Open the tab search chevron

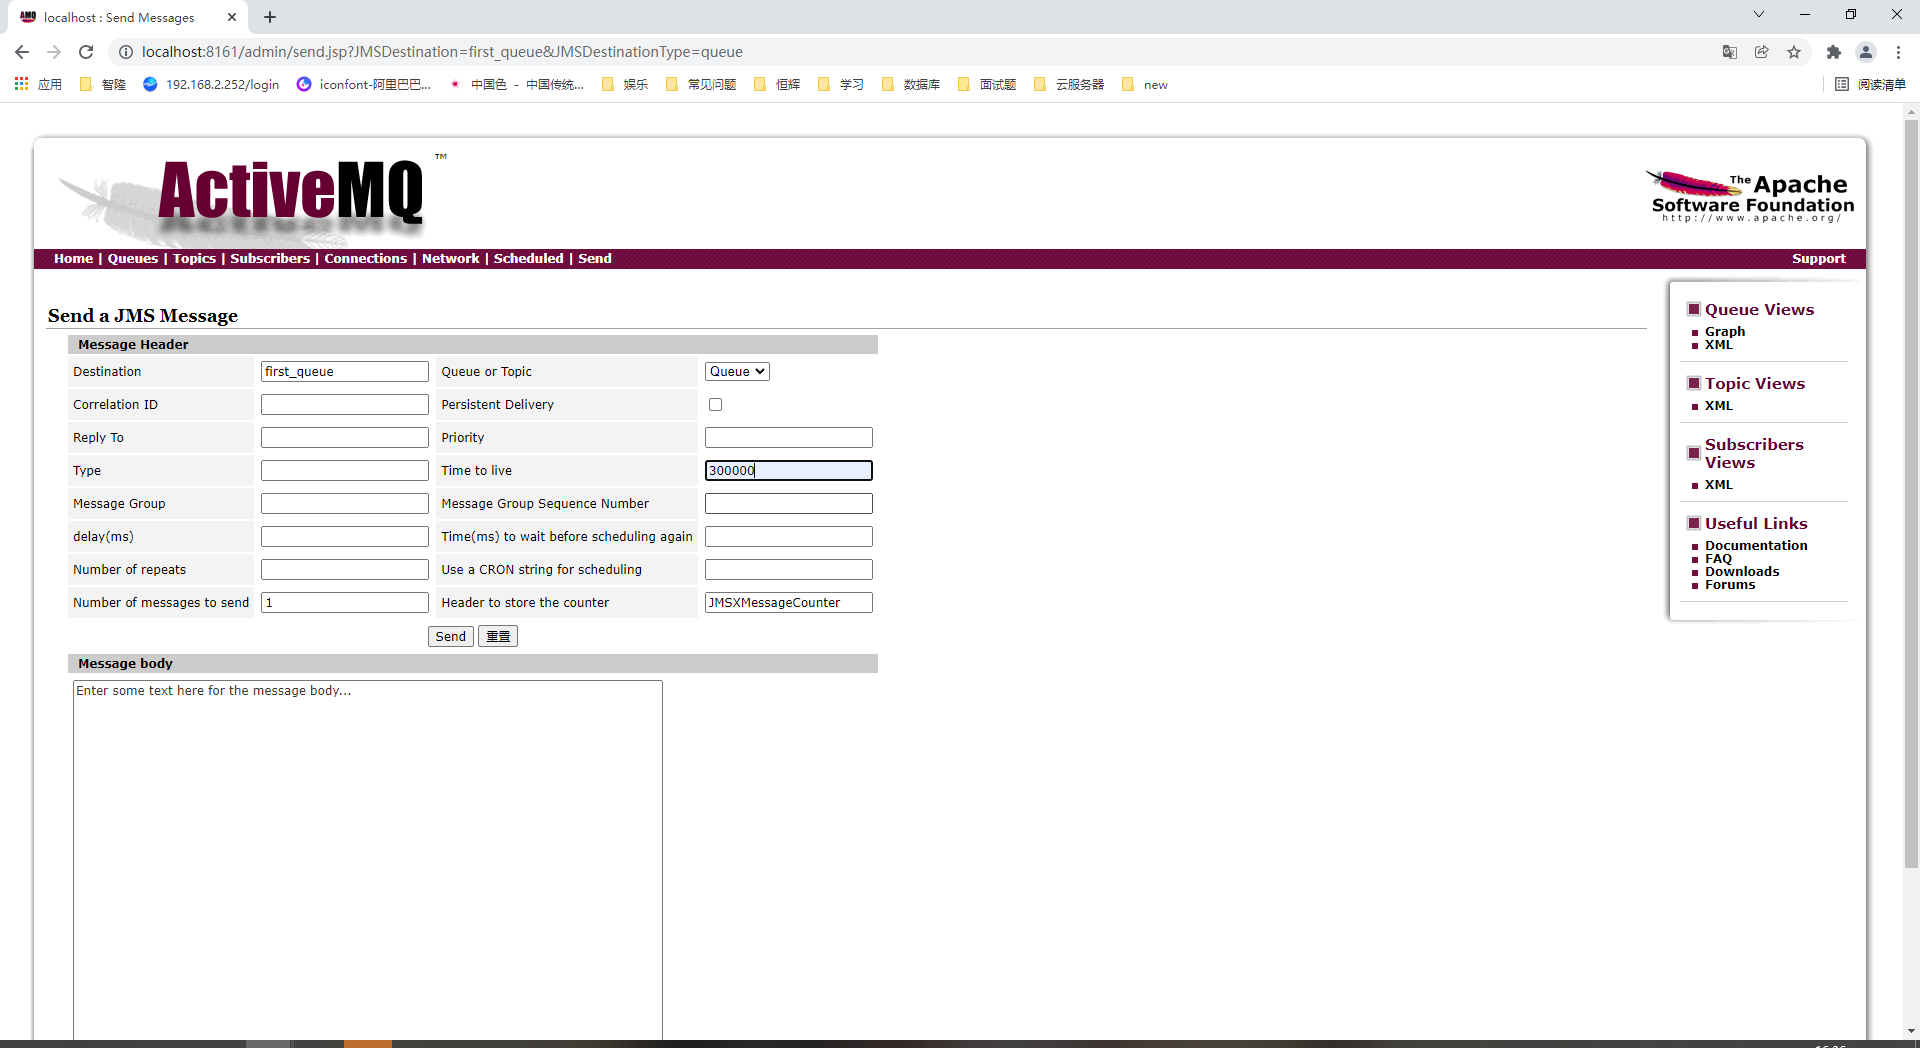(x=1758, y=14)
